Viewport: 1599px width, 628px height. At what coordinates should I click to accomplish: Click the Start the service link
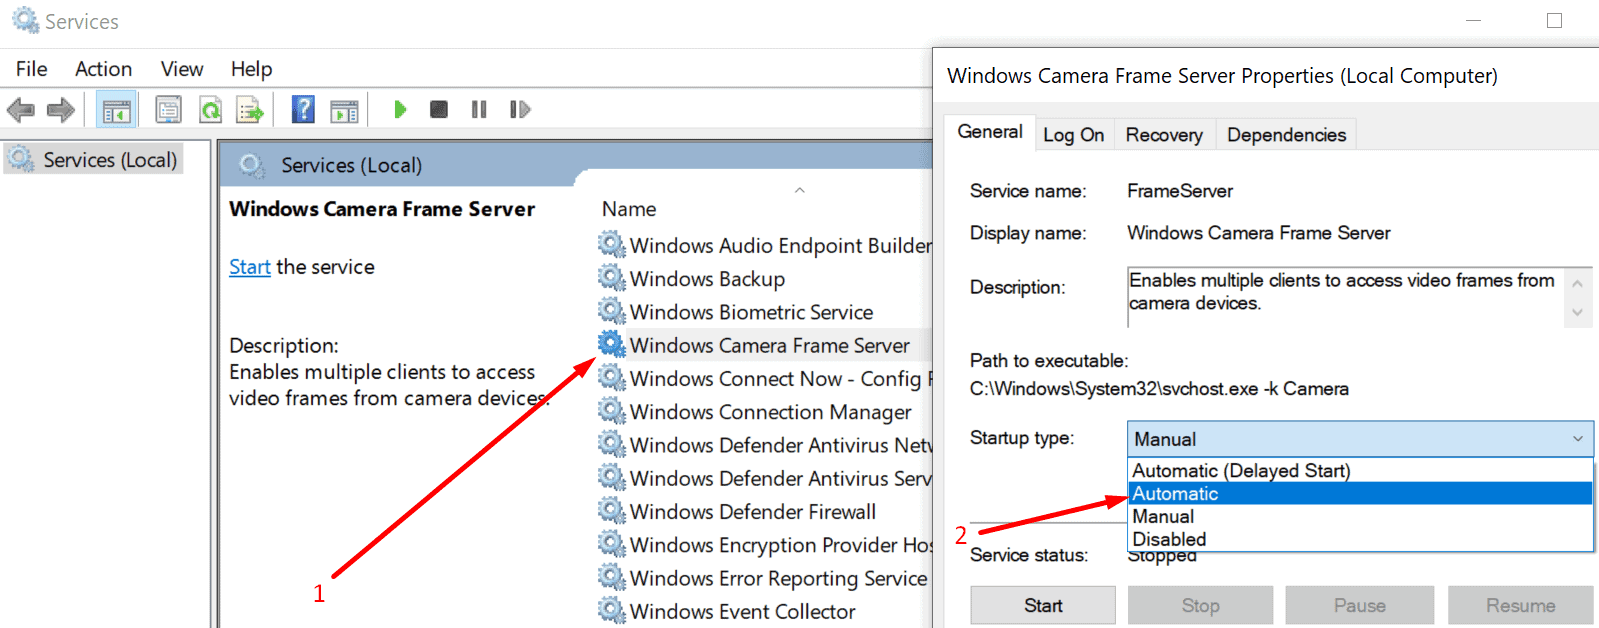click(x=250, y=267)
